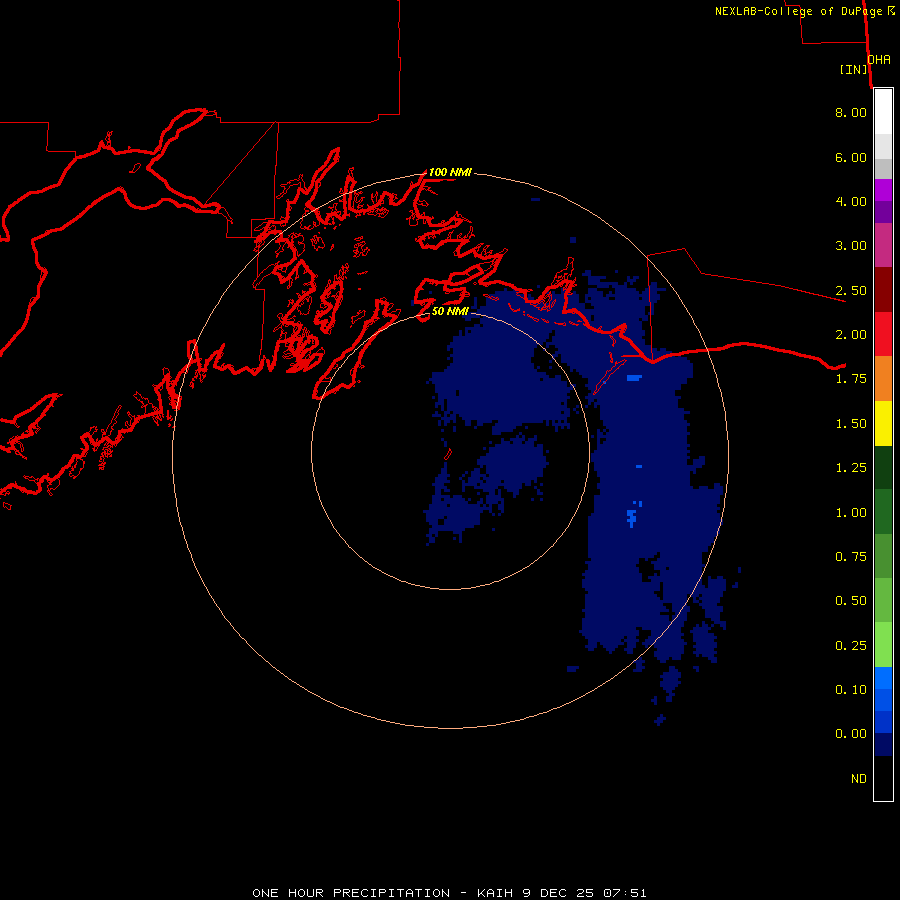This screenshot has height=900, width=900.
Task: Click the bright red swatch beside 2.00
Action: tap(883, 334)
